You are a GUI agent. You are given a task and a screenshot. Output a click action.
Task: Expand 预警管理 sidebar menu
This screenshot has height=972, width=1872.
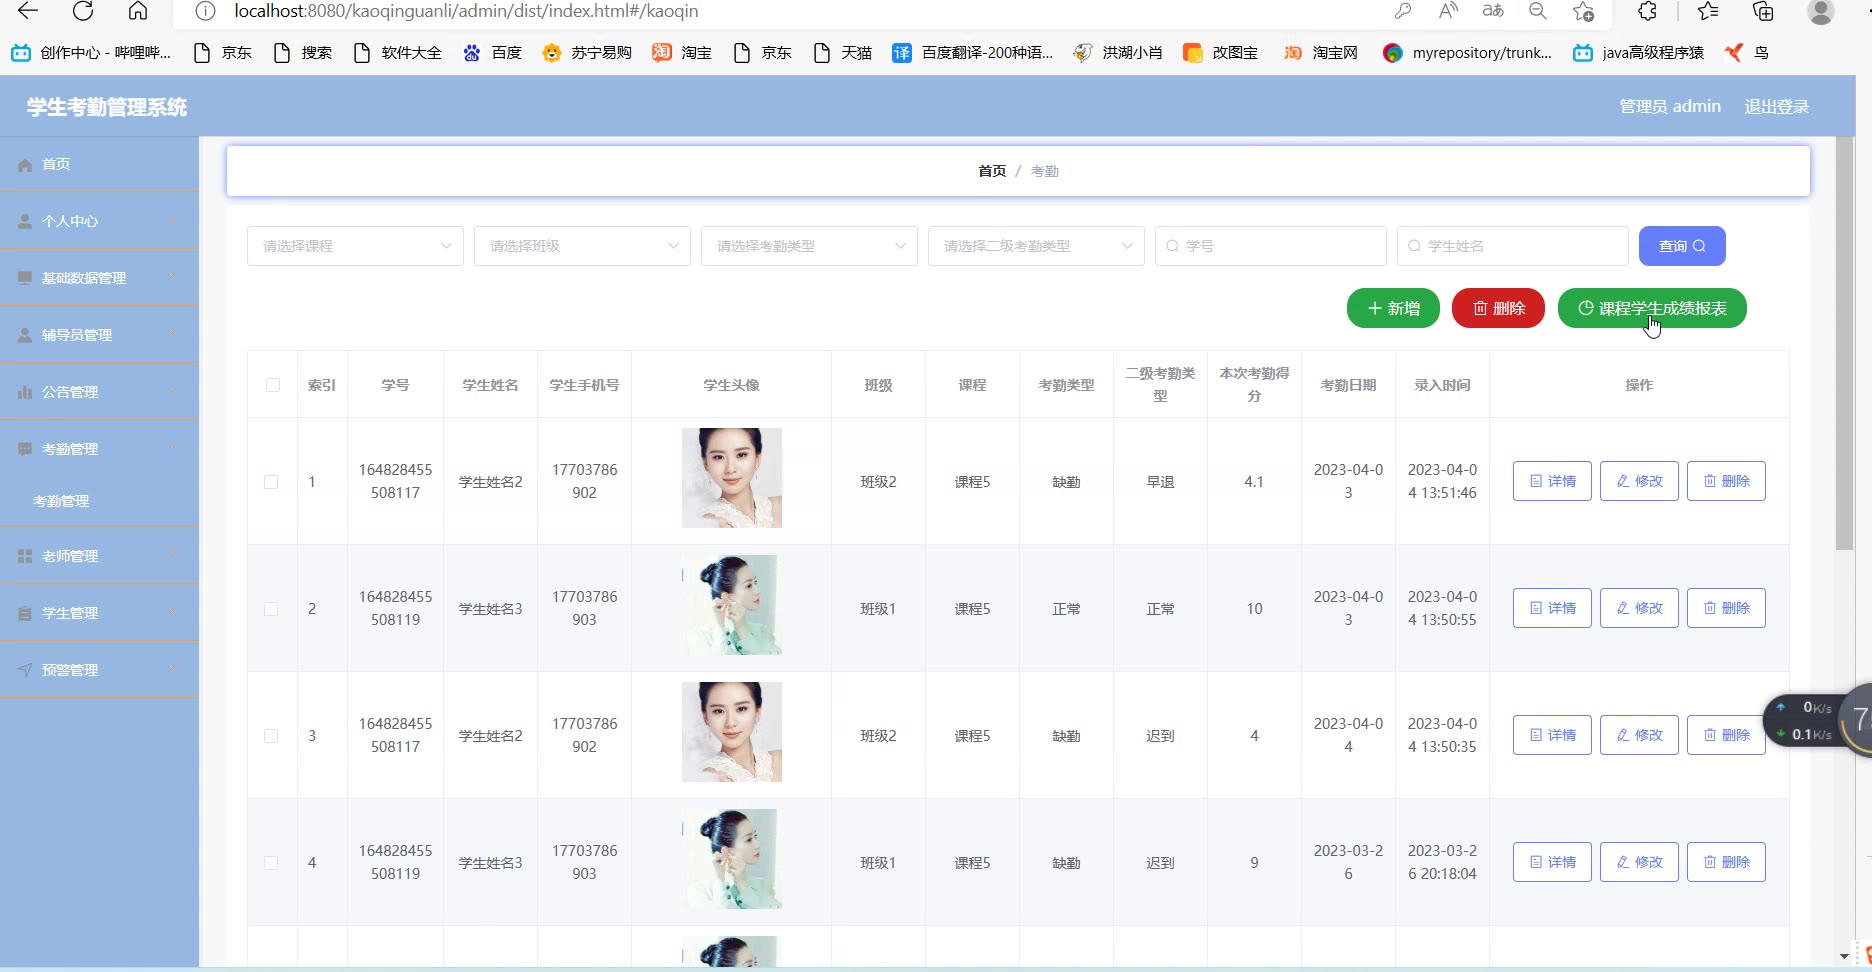tap(99, 670)
